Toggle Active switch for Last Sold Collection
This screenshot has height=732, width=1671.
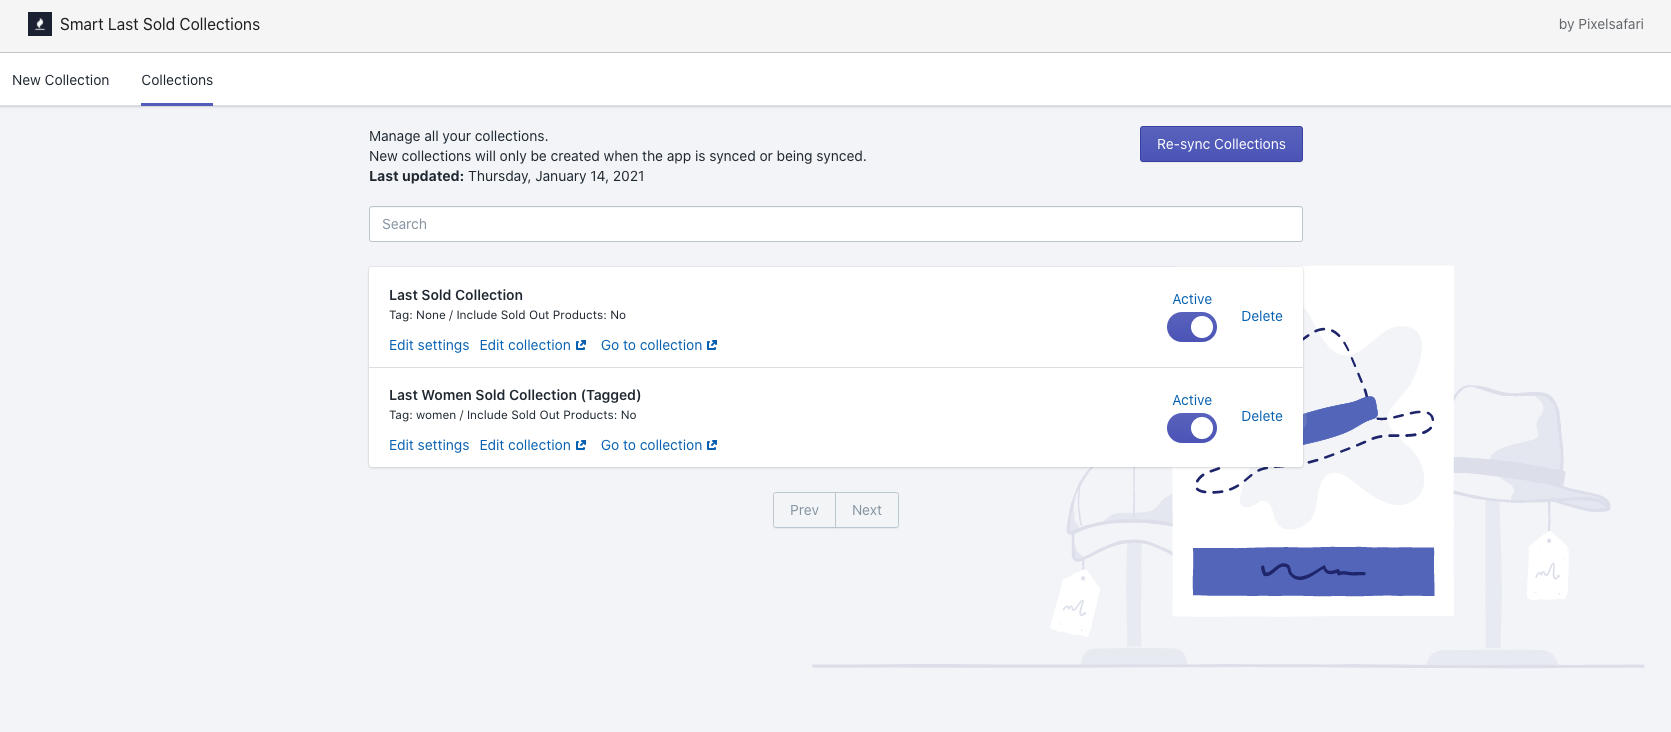click(1191, 327)
